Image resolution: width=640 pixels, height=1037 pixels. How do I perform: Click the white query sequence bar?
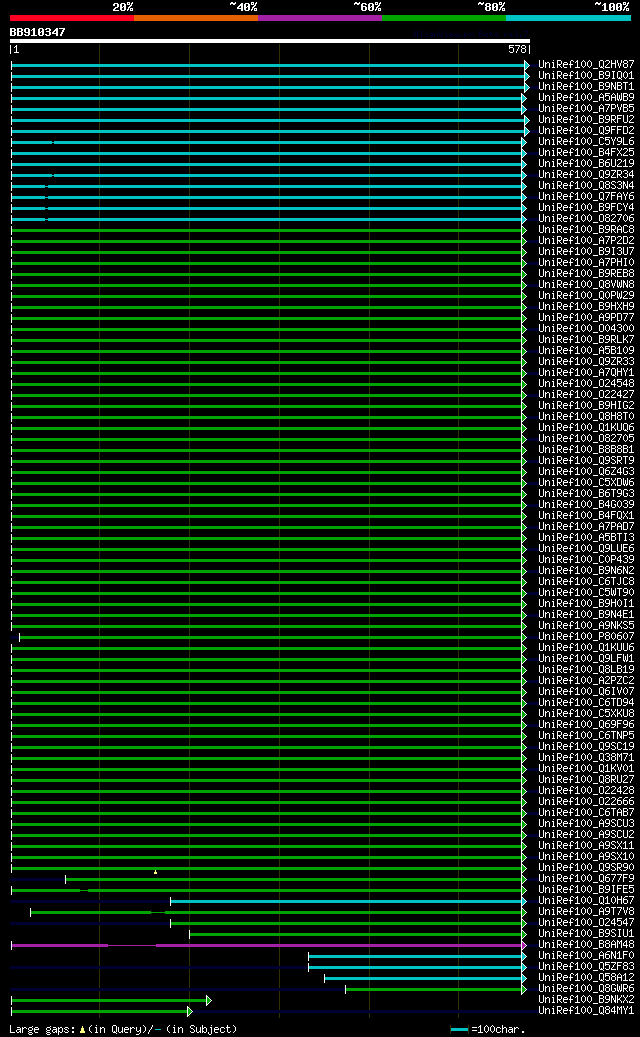point(270,41)
